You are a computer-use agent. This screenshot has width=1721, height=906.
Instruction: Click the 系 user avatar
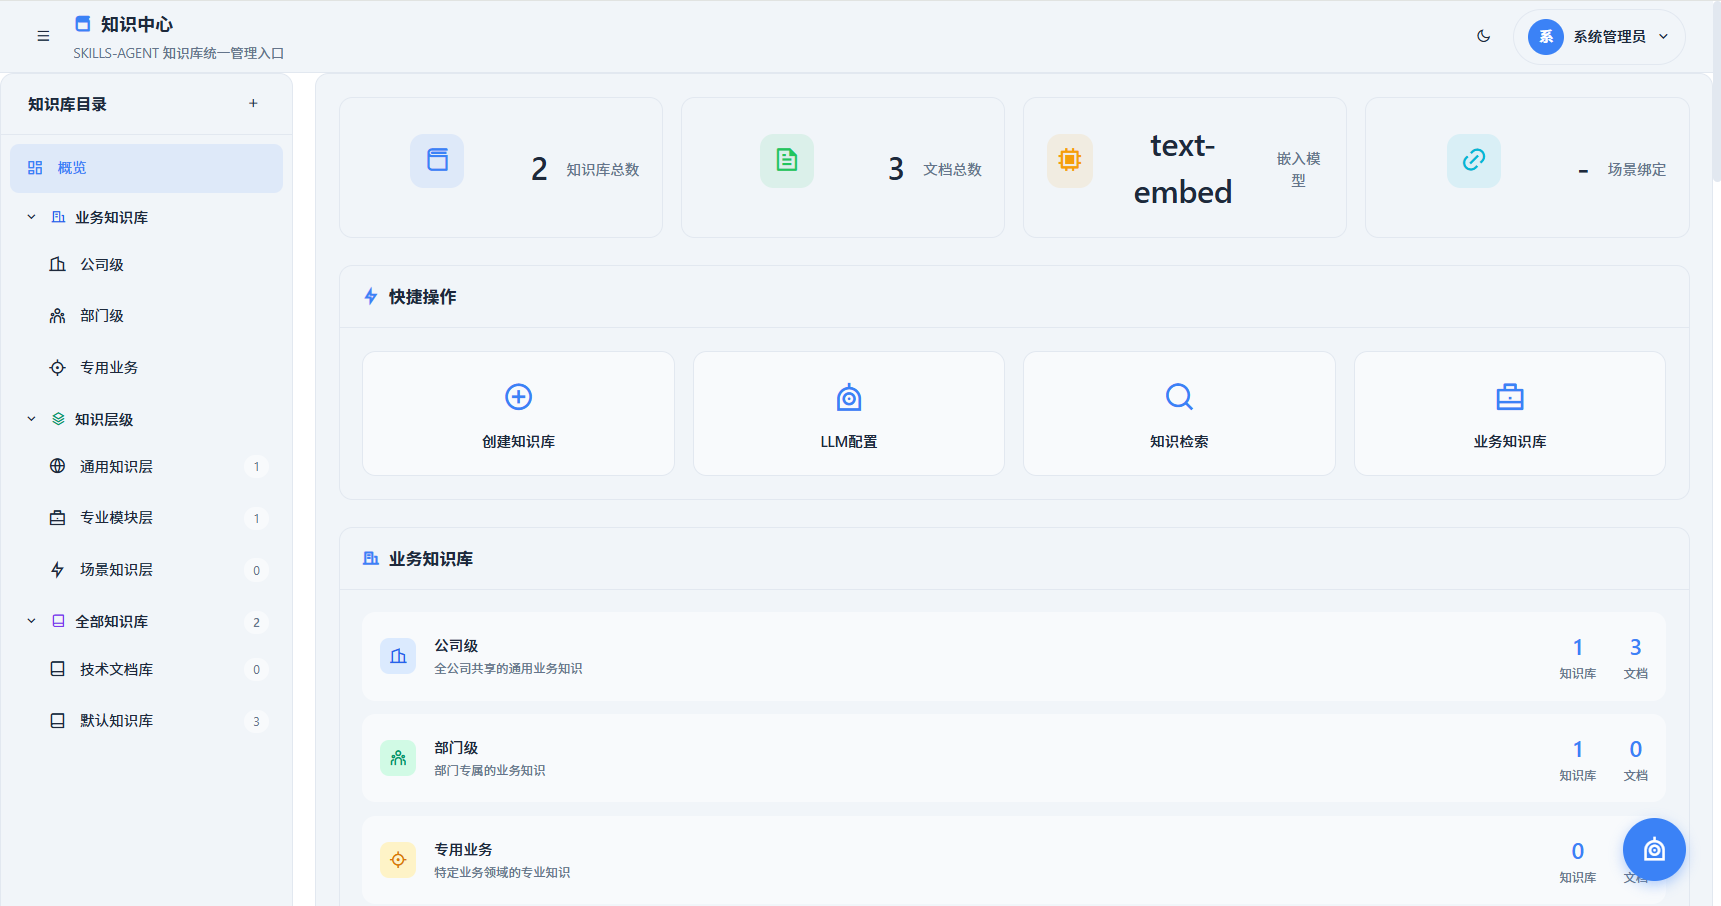click(1546, 37)
